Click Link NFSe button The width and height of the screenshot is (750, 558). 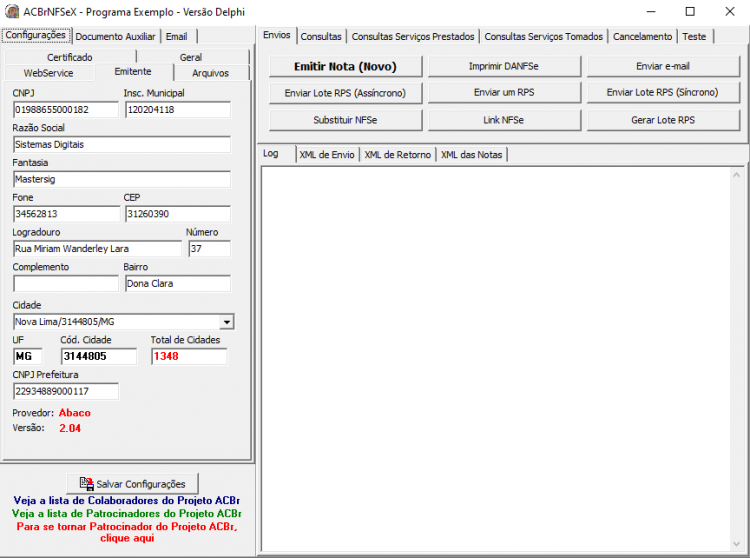pos(504,120)
